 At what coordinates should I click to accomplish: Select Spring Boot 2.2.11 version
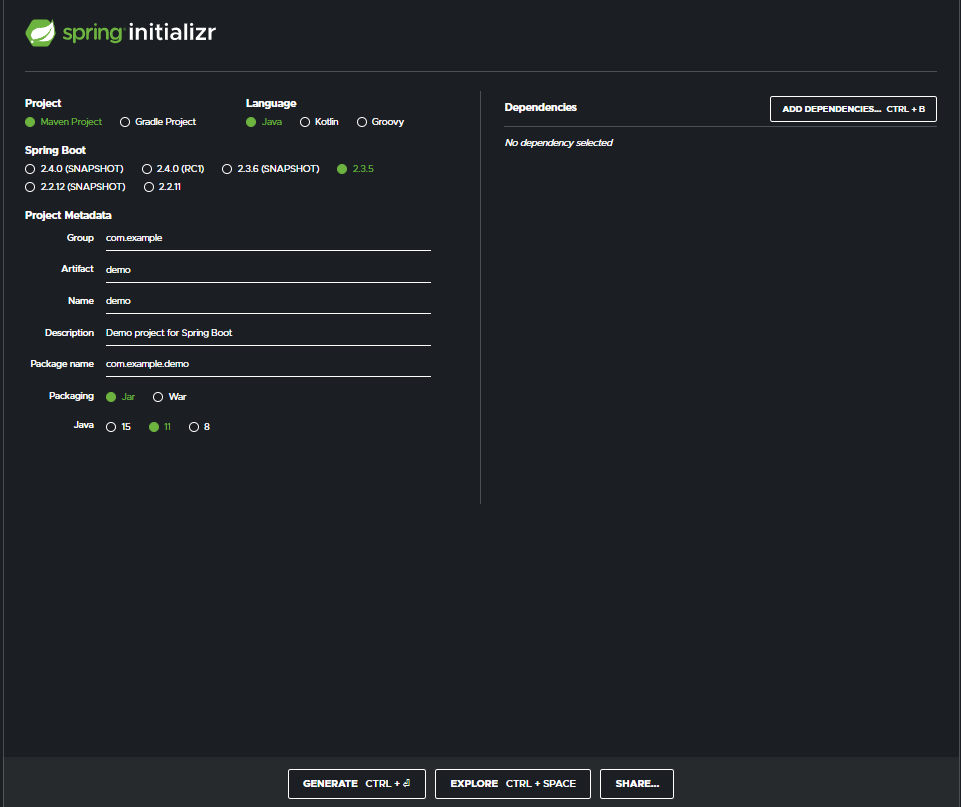[162, 187]
